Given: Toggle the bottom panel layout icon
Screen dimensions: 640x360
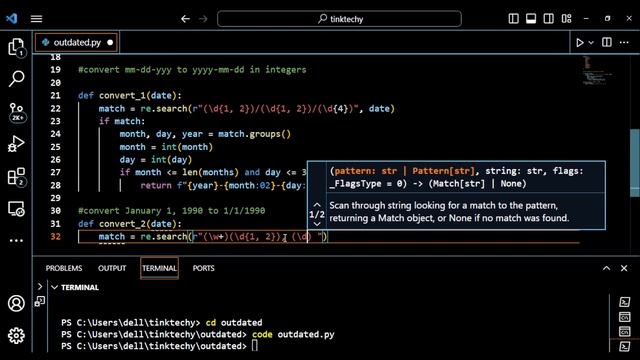Looking at the screenshot, I should [531, 19].
